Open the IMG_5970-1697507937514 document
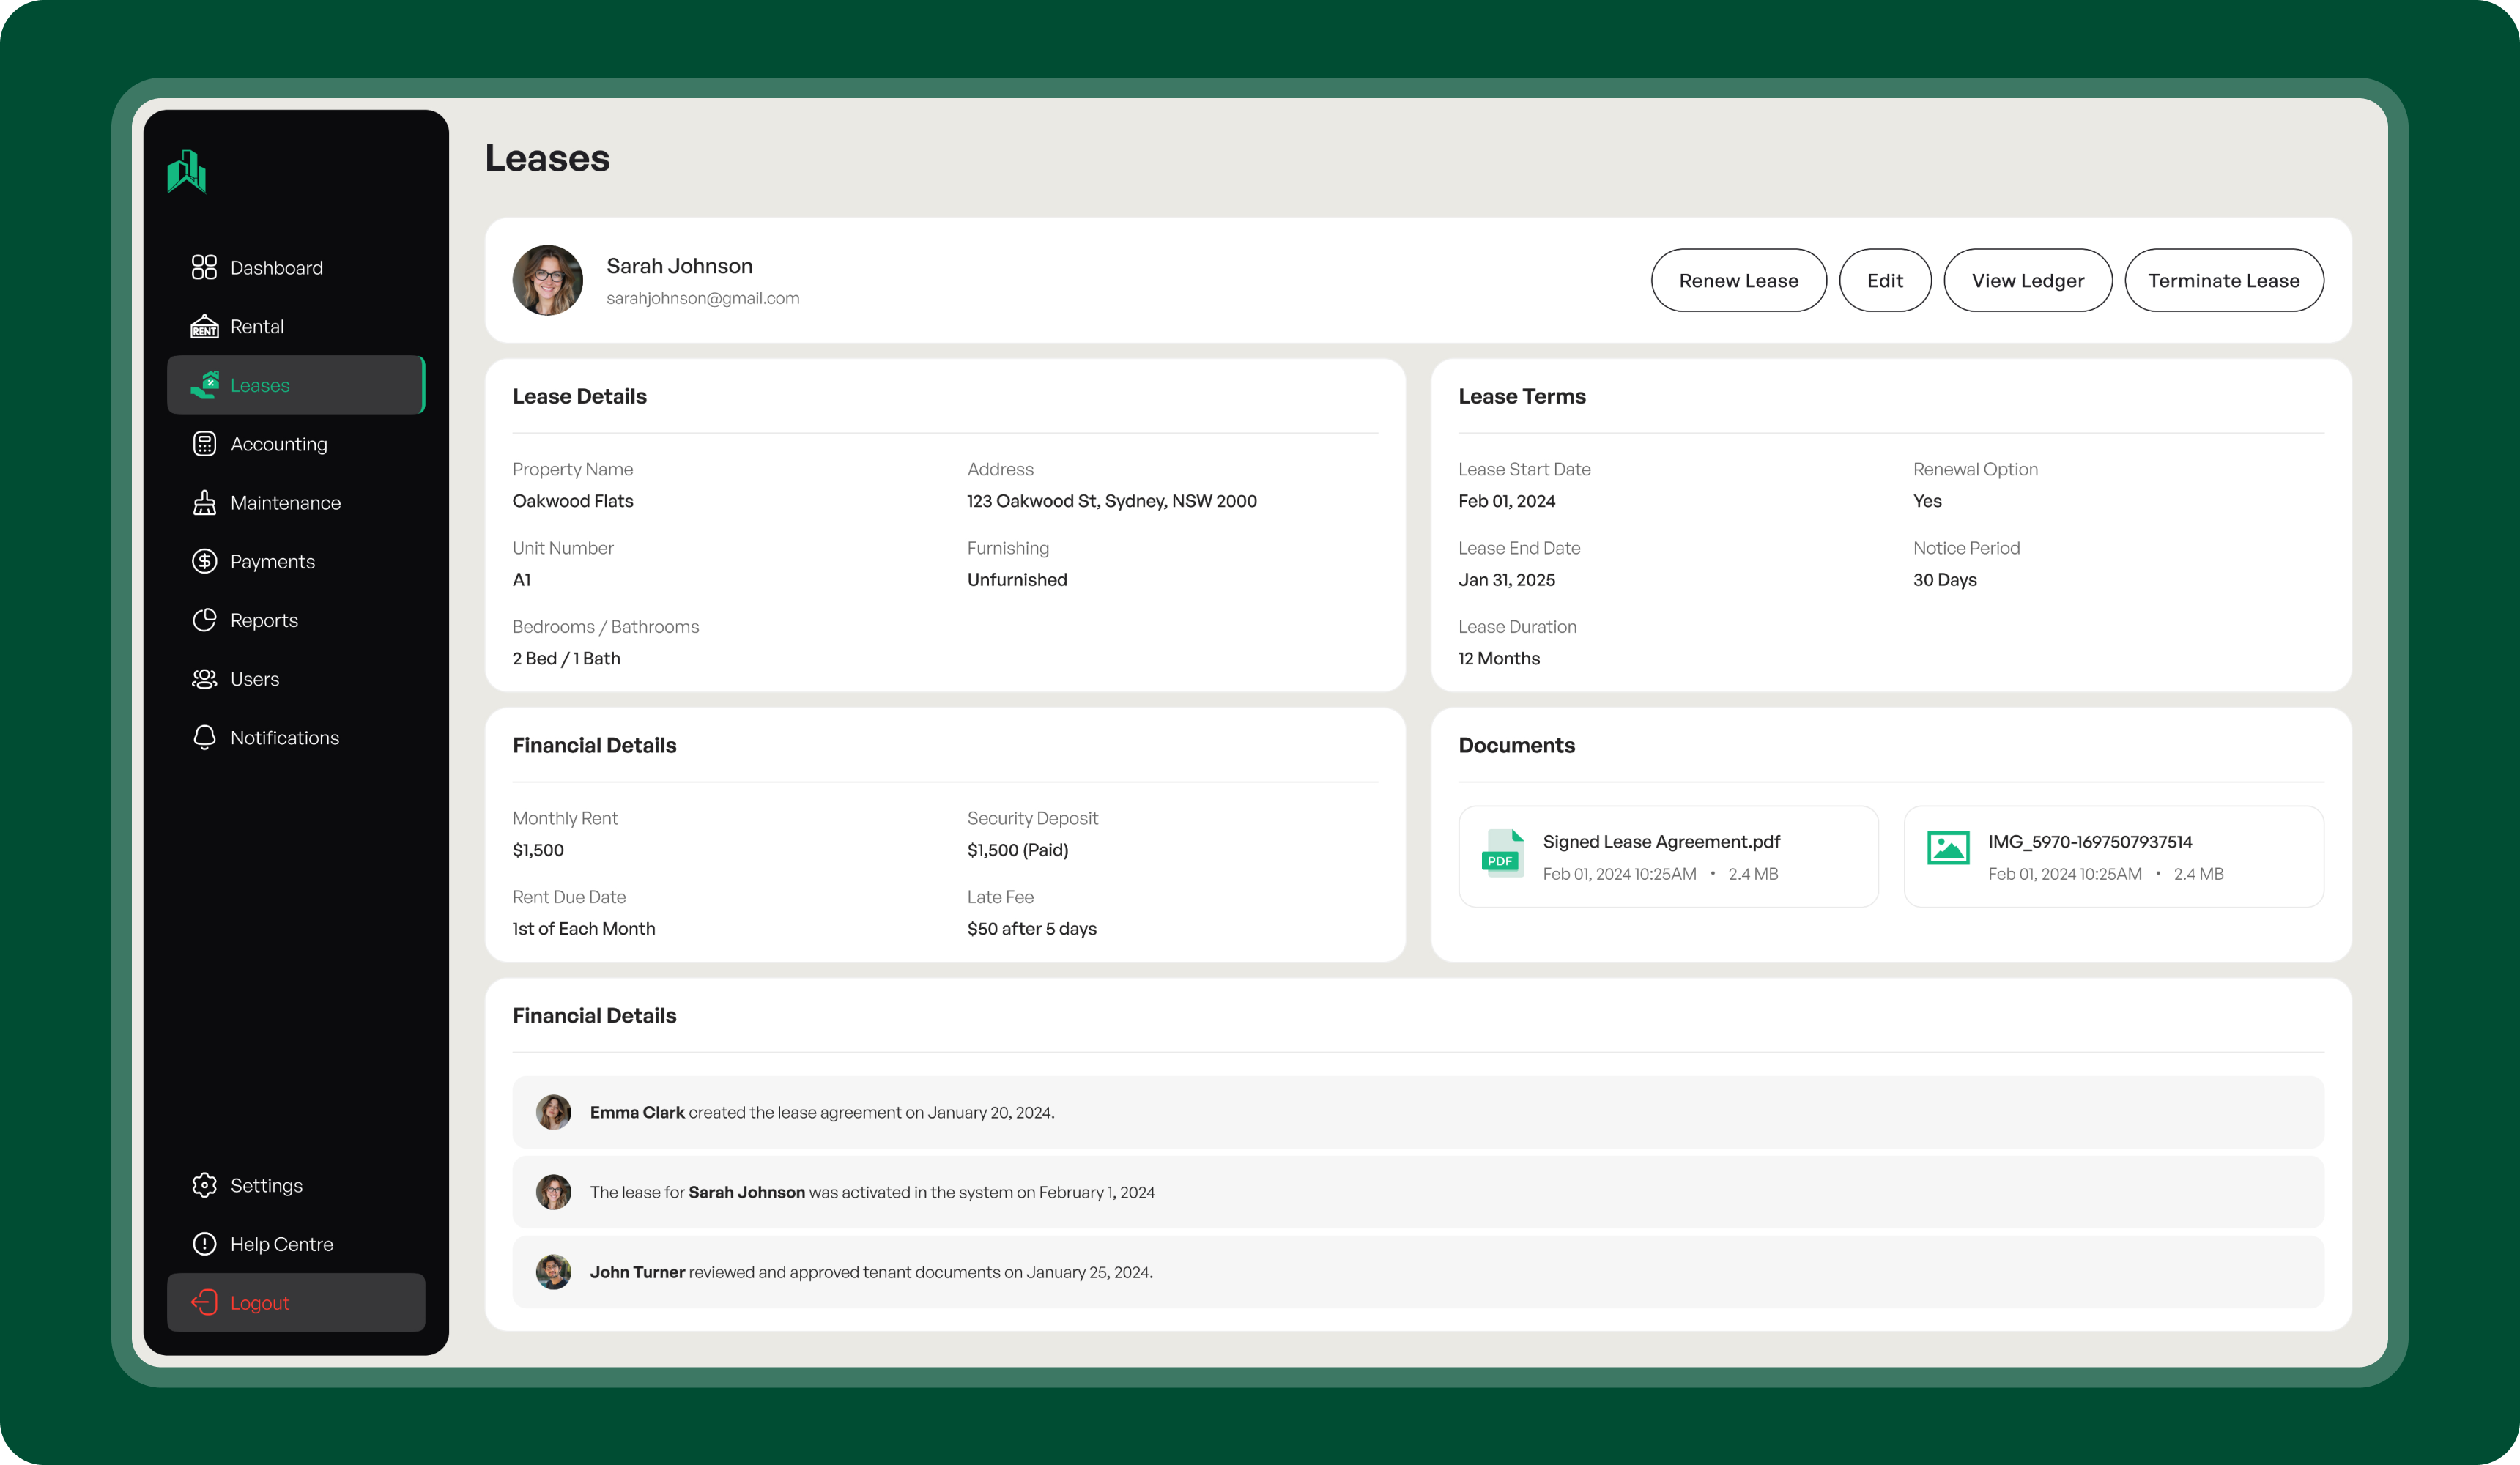Image resolution: width=2520 pixels, height=1465 pixels. pyautogui.click(x=2114, y=857)
